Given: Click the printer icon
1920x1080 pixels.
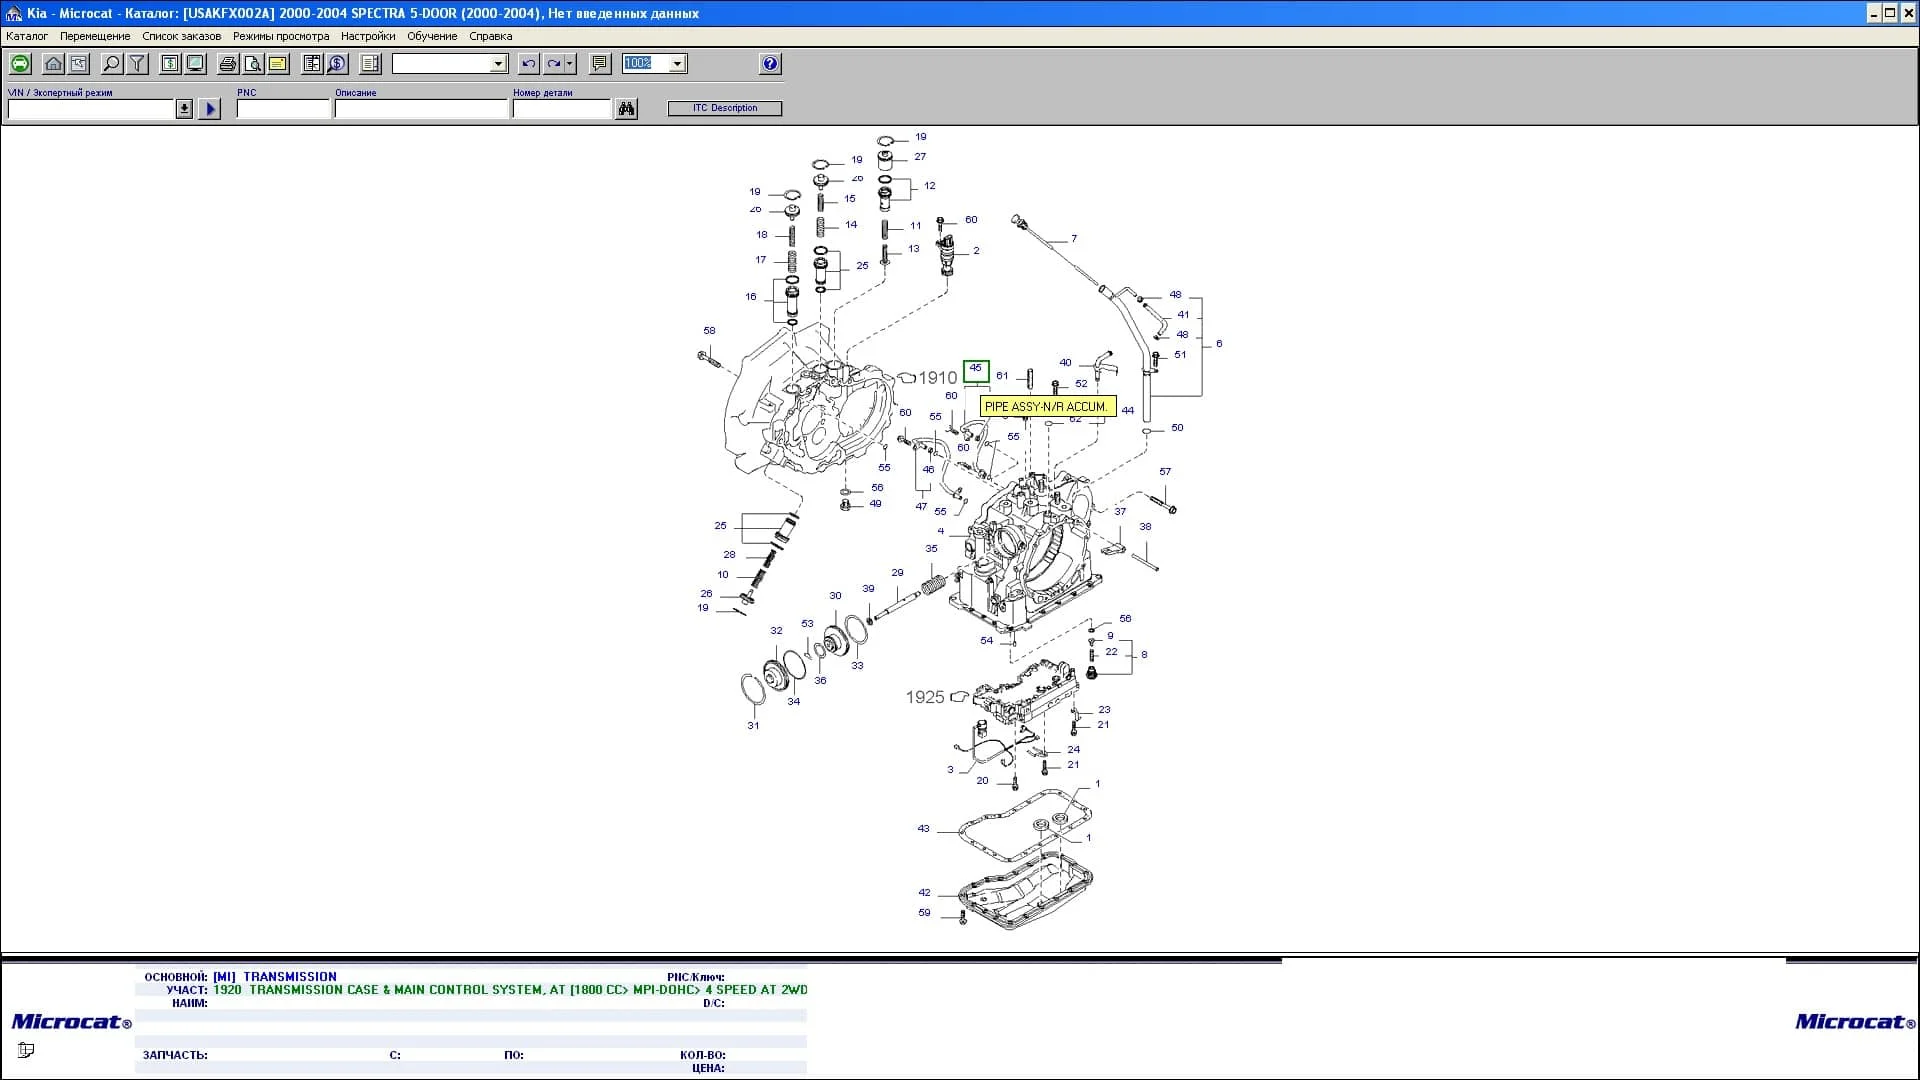Looking at the screenshot, I should [228, 64].
